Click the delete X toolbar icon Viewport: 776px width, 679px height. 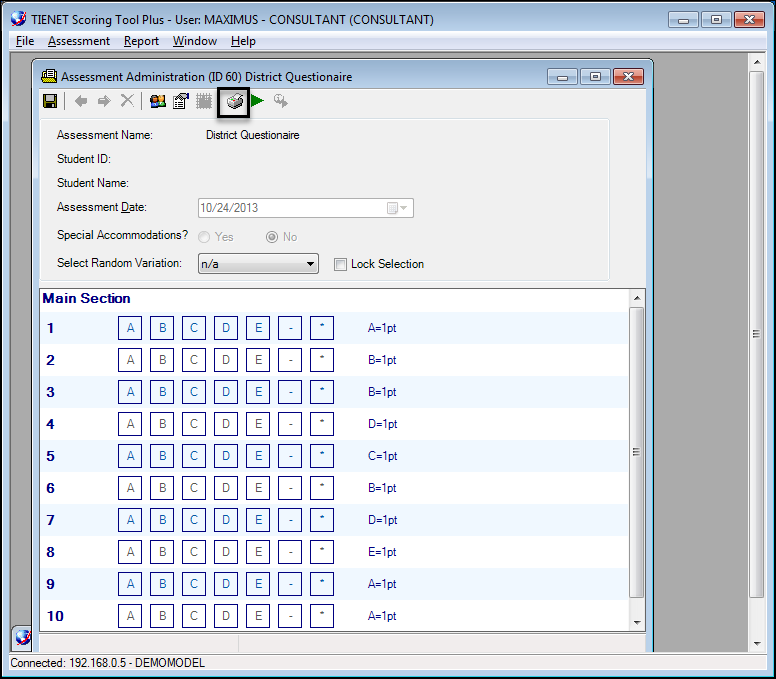[127, 101]
